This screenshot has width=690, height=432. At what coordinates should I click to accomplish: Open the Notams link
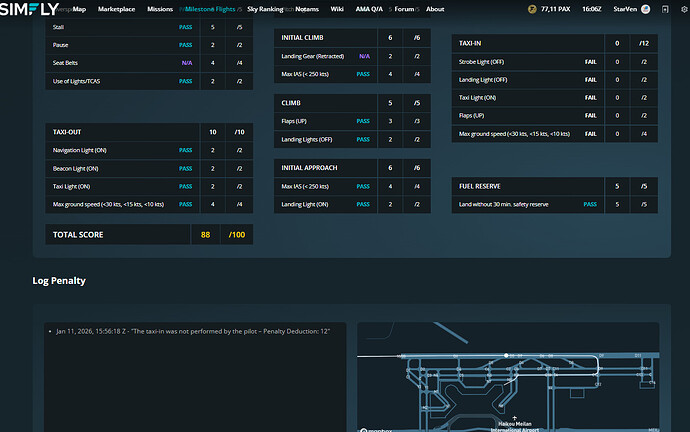[x=308, y=9]
